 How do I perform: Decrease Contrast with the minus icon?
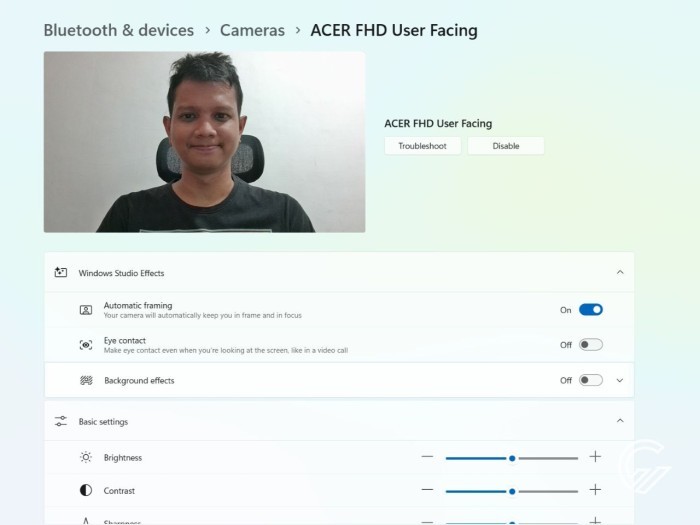coord(427,490)
